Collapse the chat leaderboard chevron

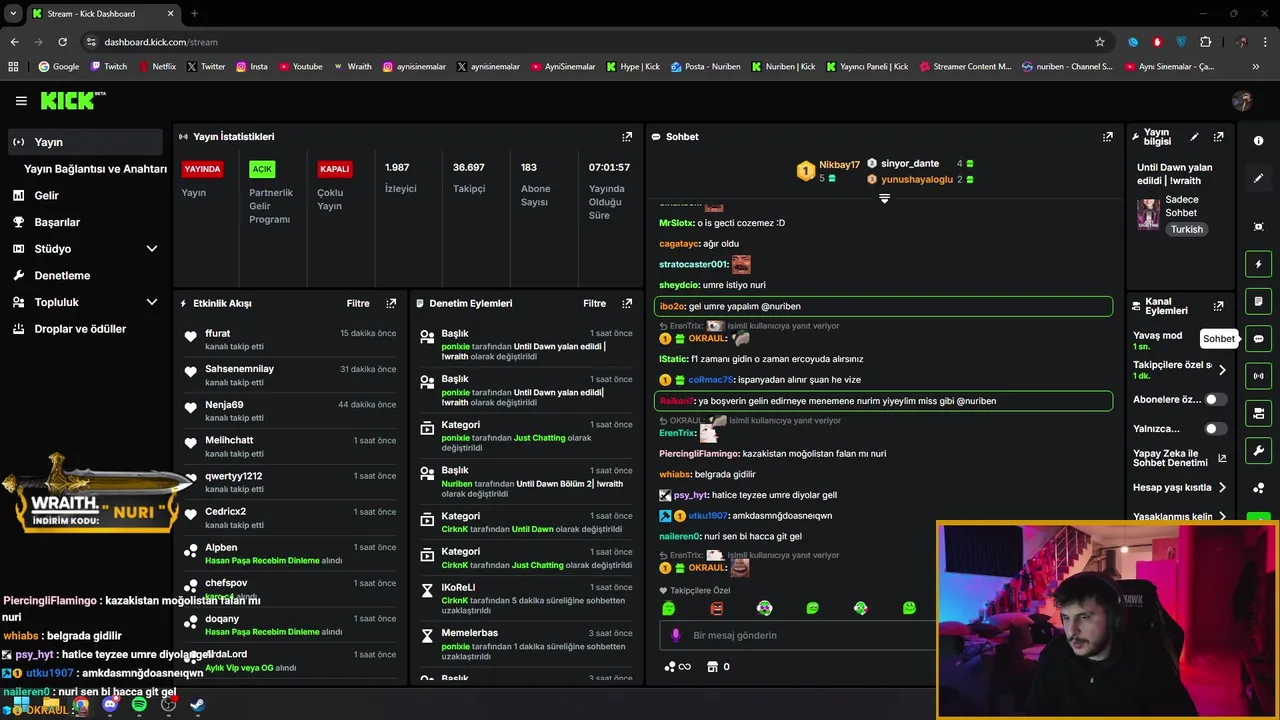pyautogui.click(x=884, y=198)
